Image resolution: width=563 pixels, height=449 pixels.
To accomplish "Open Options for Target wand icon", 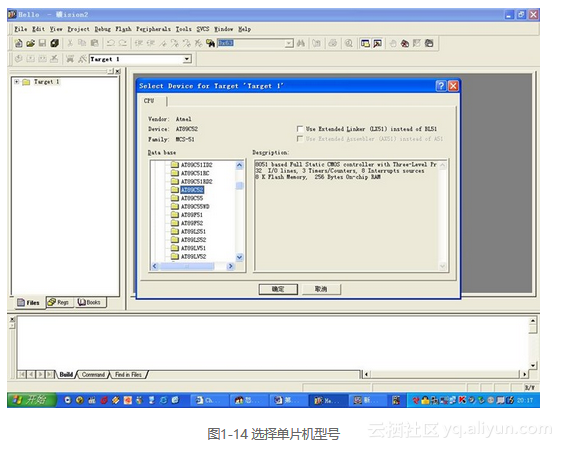I will 82,59.
